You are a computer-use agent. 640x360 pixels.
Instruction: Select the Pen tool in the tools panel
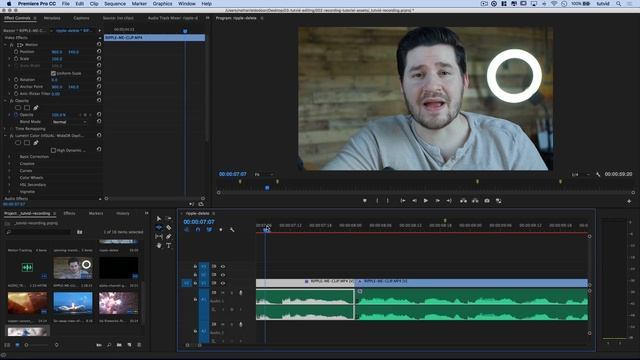click(169, 237)
